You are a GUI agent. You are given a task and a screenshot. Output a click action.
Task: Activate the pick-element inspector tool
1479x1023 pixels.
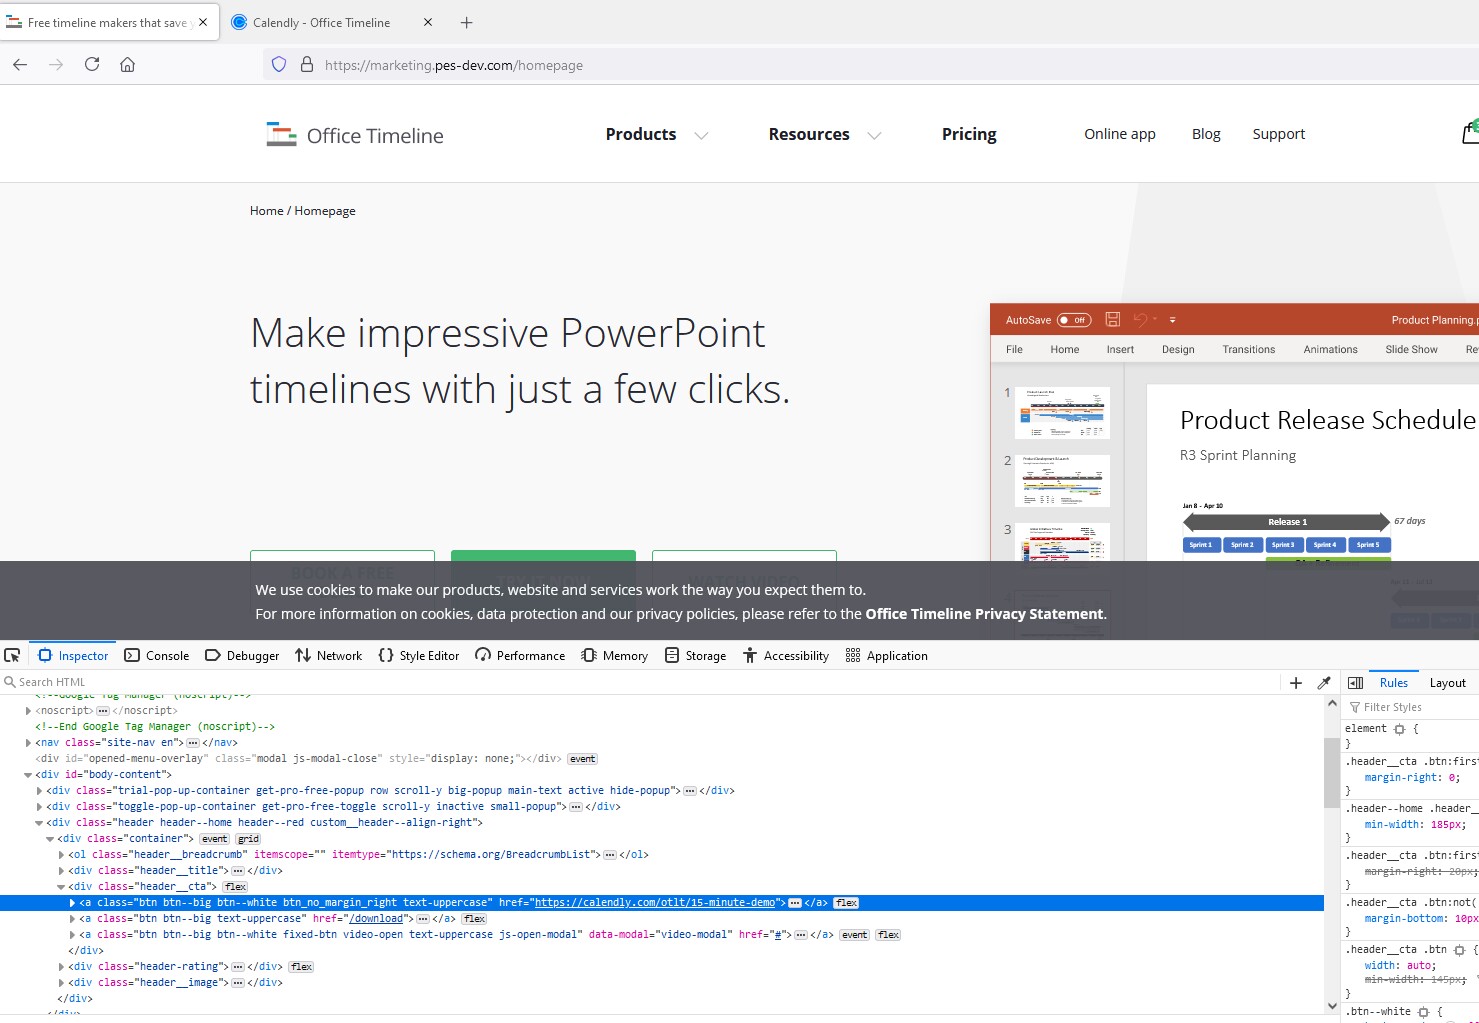13,655
